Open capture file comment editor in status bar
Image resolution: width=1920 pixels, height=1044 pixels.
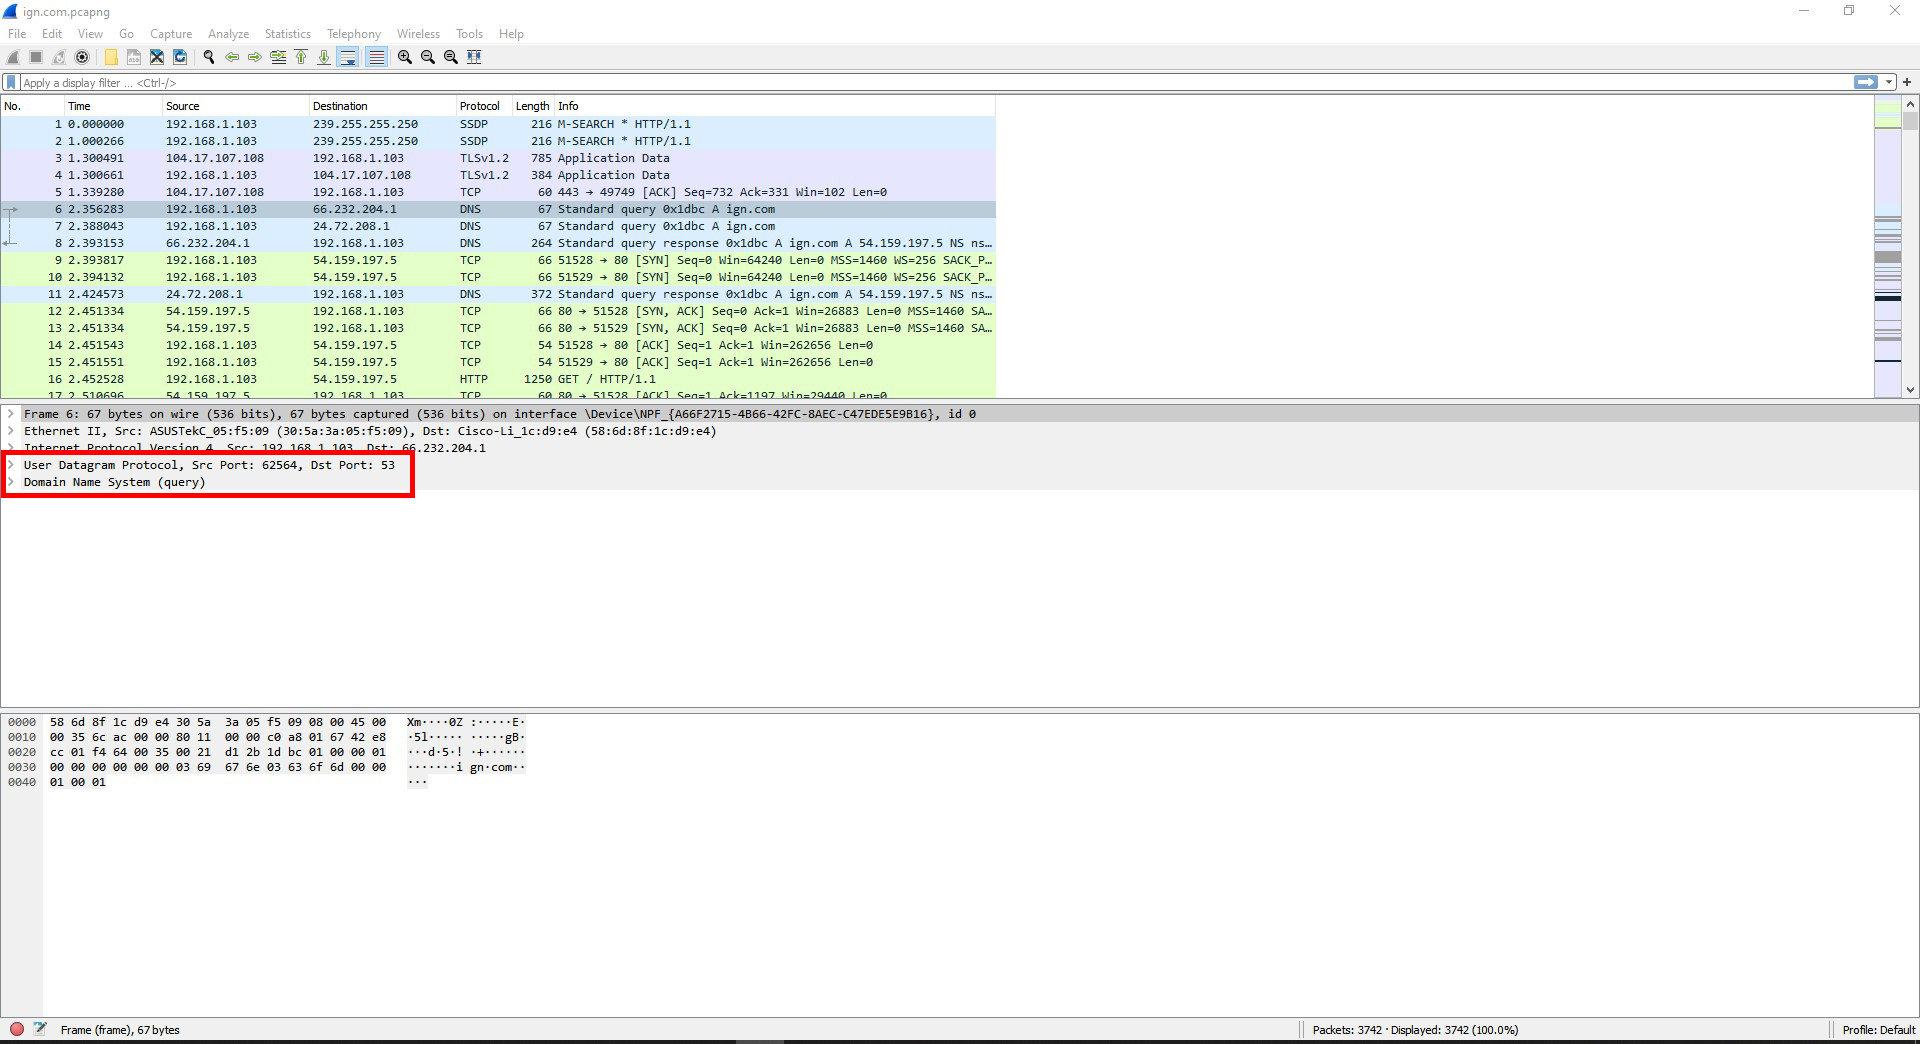coord(40,1029)
